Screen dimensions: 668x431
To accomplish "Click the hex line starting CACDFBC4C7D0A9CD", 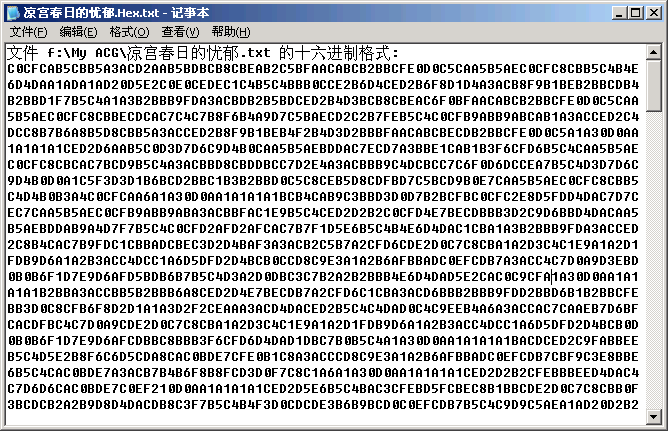I will (x=323, y=325).
